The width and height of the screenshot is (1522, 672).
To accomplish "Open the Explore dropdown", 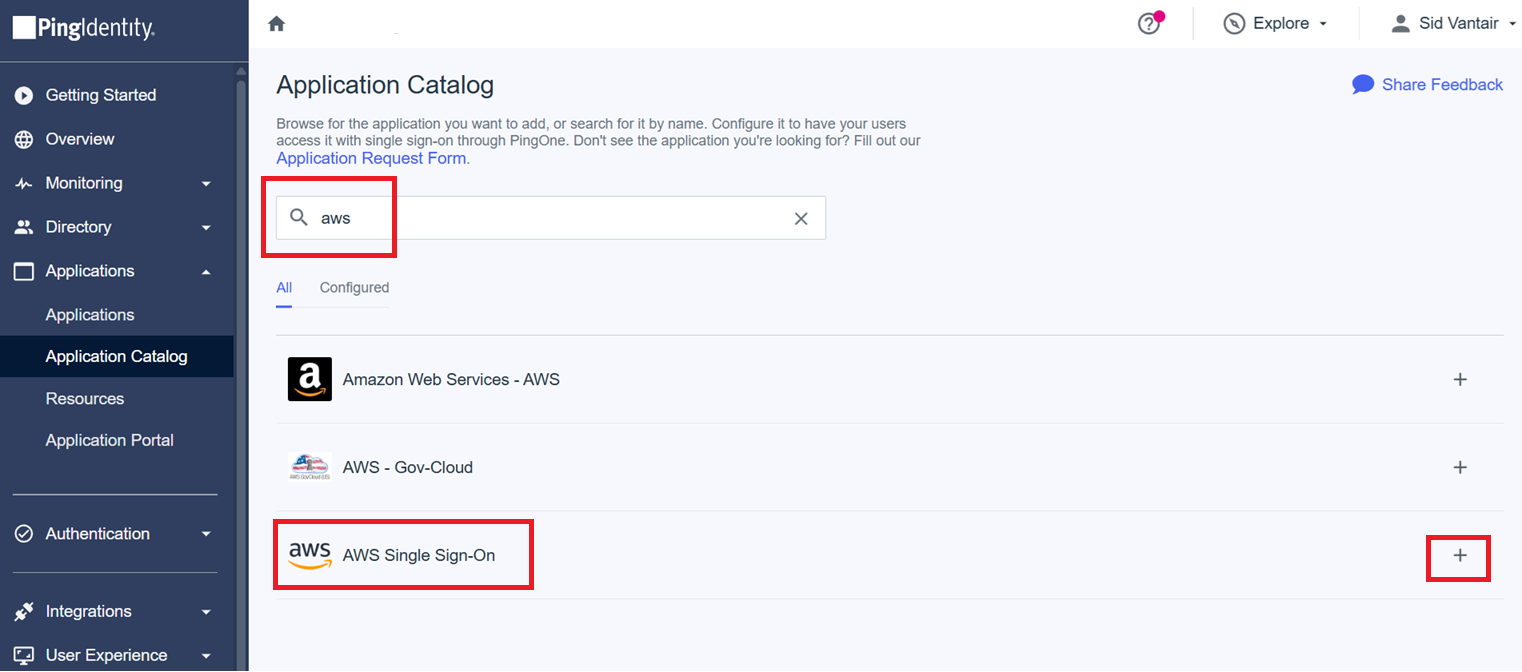I will [x=1276, y=22].
